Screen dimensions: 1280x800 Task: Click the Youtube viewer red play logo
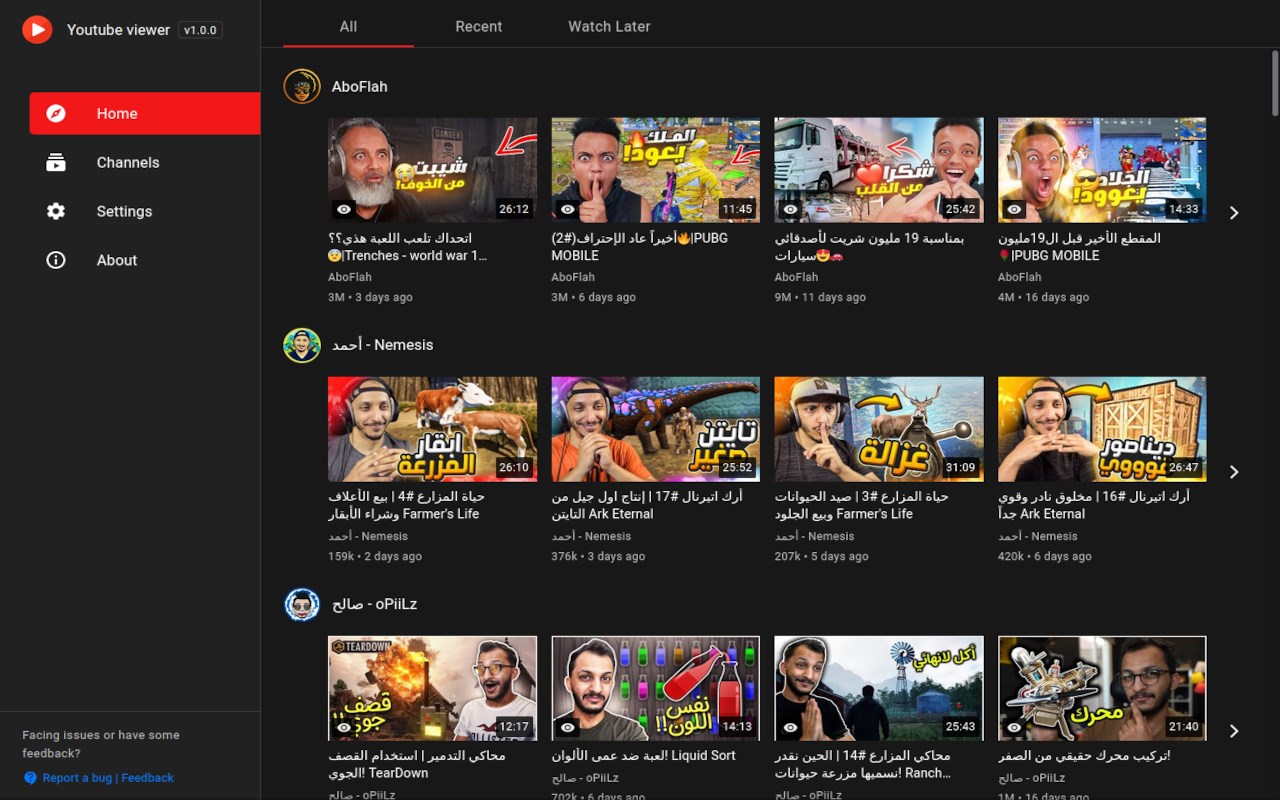coord(37,30)
